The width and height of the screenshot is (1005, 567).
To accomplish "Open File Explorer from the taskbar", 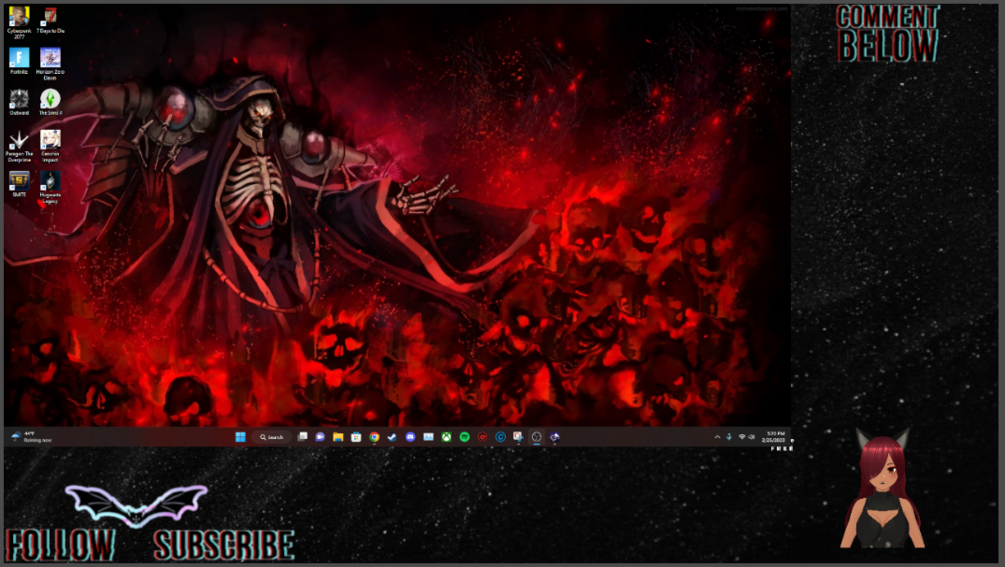I will point(338,437).
